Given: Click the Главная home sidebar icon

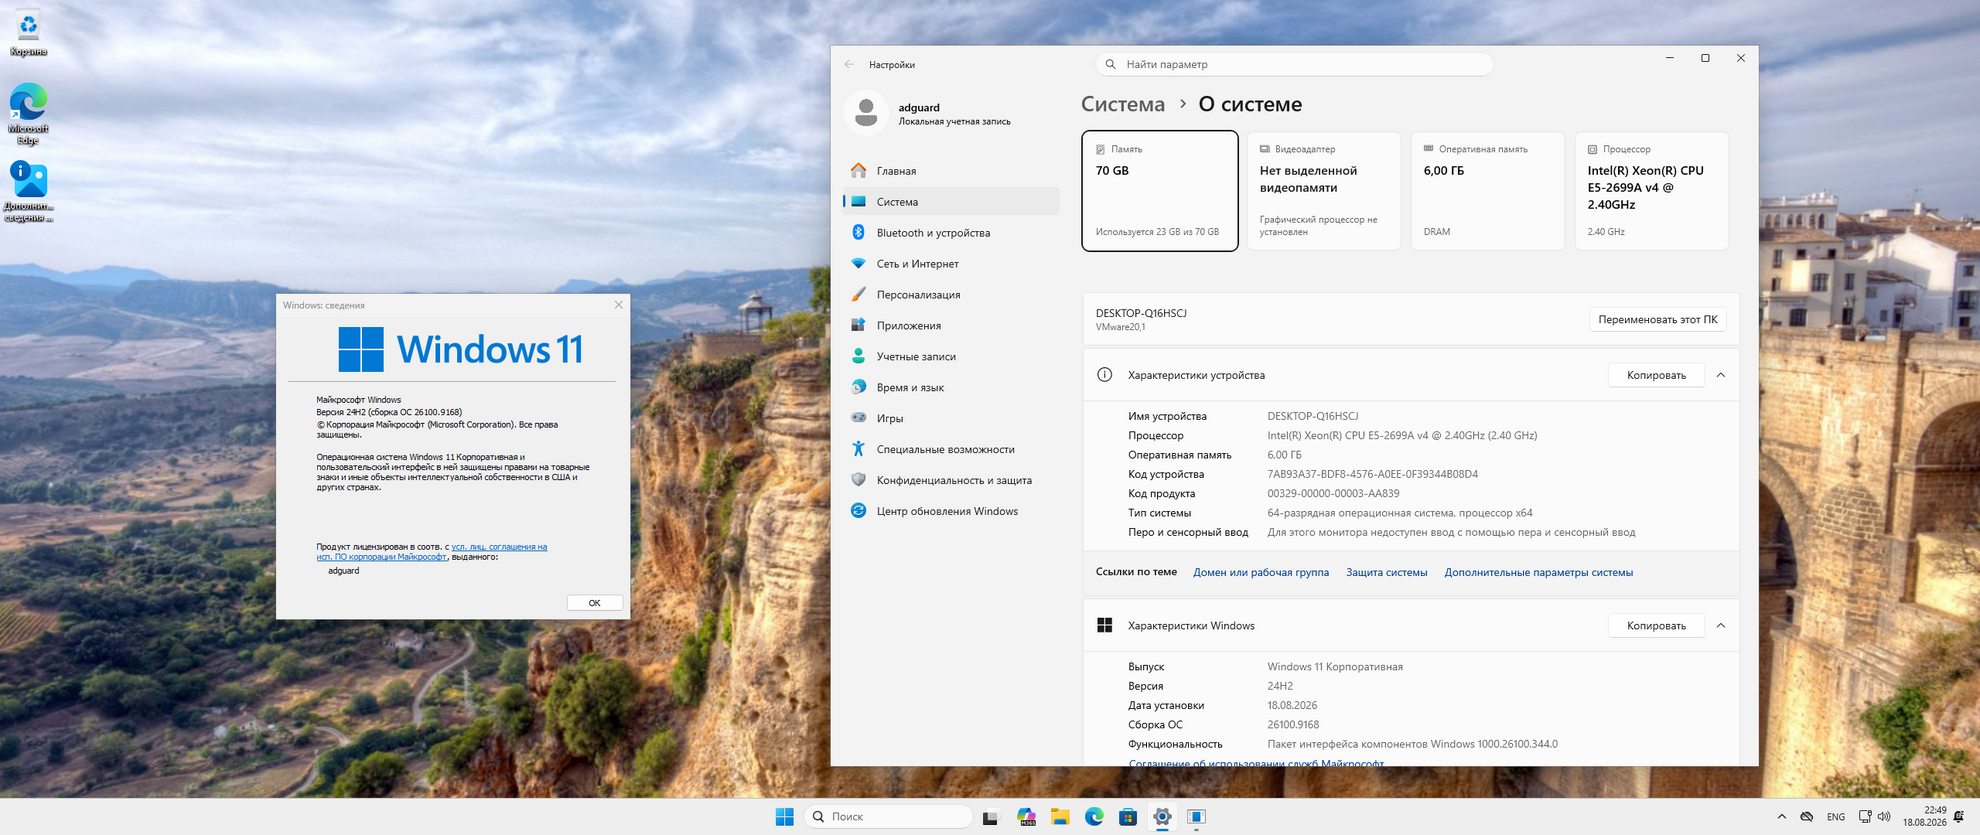Looking at the screenshot, I should 858,171.
